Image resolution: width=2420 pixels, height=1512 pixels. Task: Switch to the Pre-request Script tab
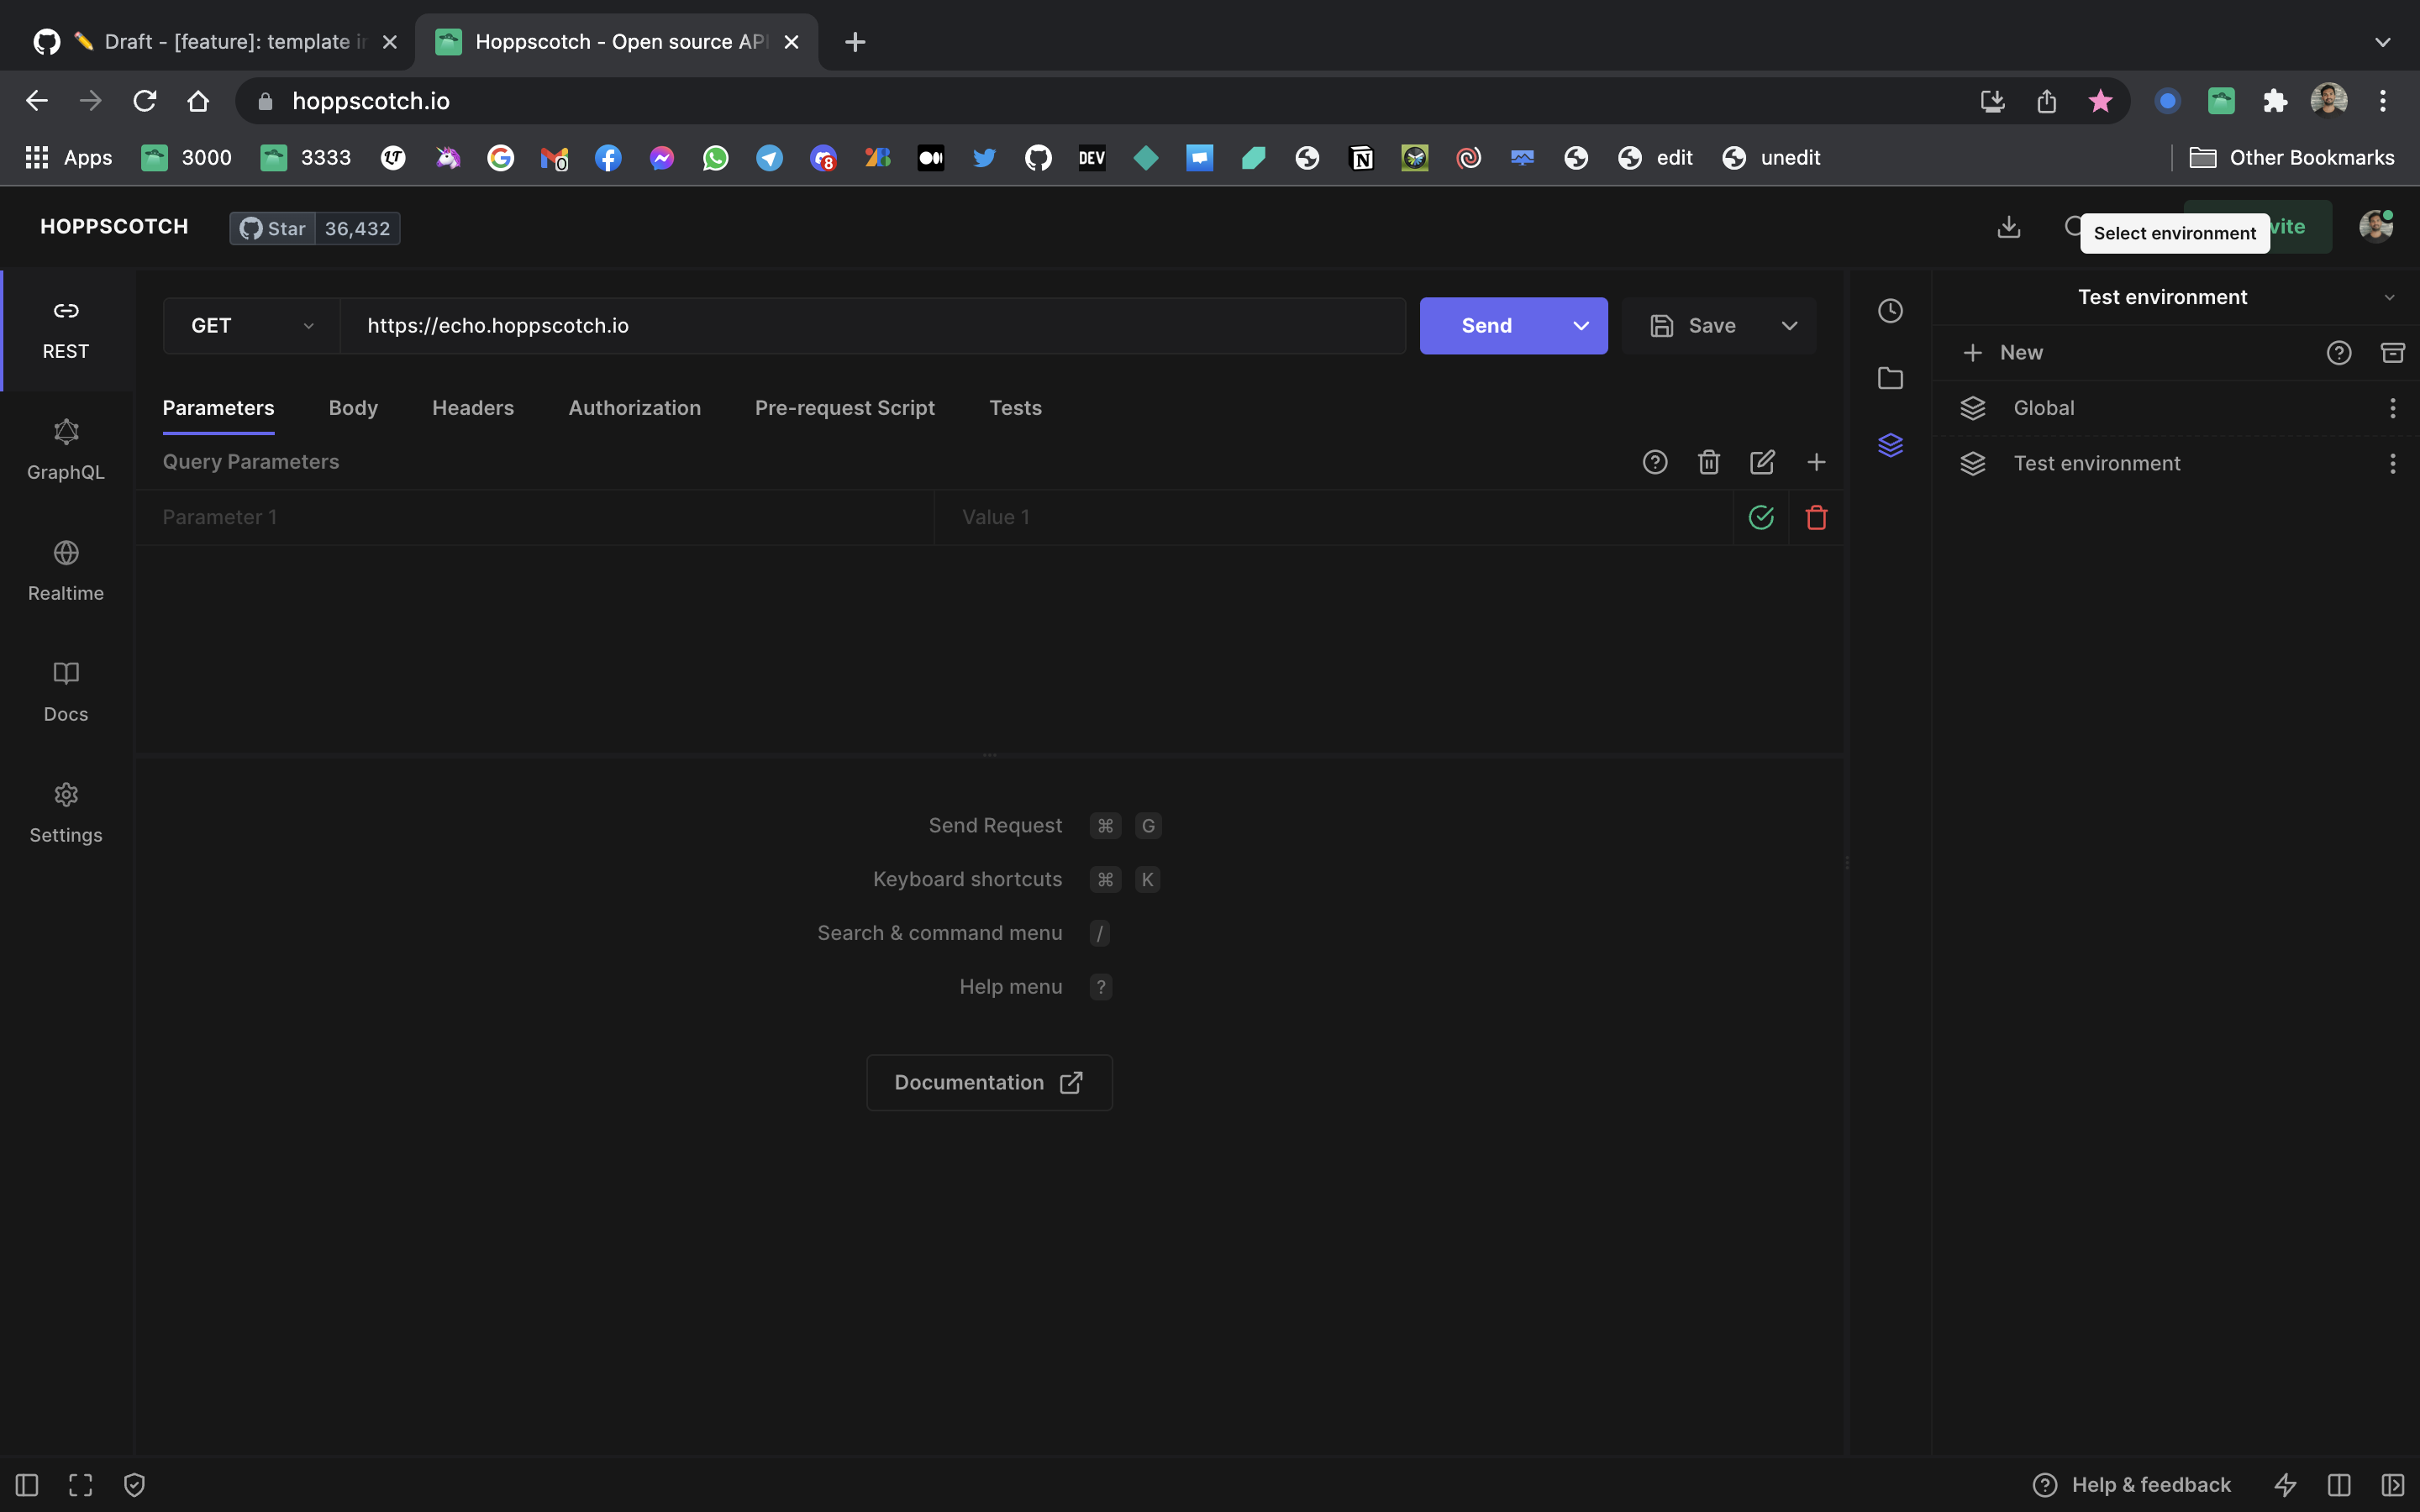[844, 408]
